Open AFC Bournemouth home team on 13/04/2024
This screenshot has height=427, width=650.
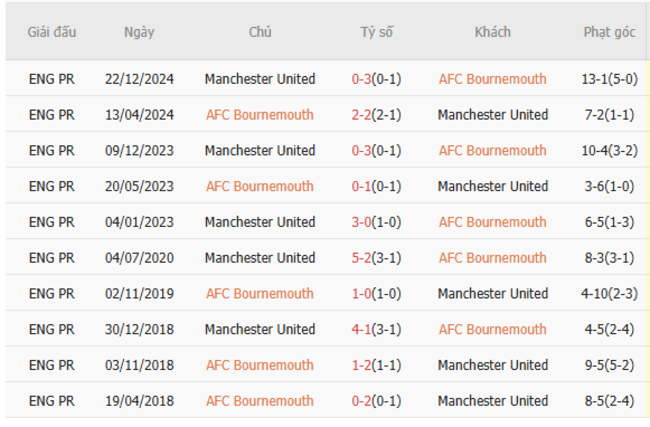coord(259,115)
